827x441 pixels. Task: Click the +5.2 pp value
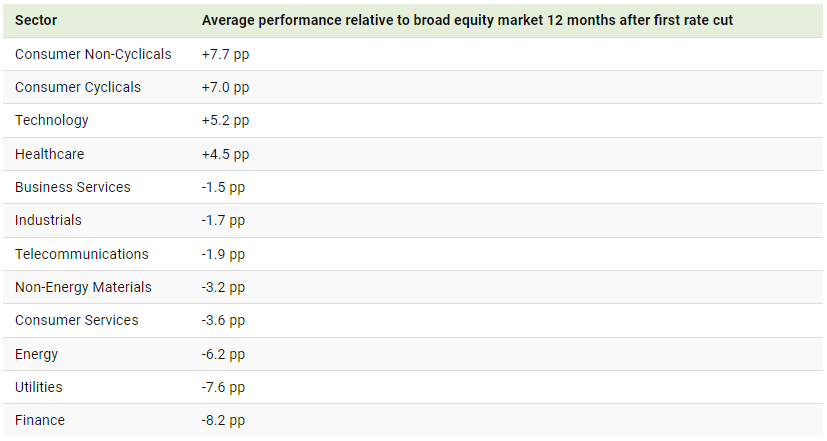pos(225,121)
